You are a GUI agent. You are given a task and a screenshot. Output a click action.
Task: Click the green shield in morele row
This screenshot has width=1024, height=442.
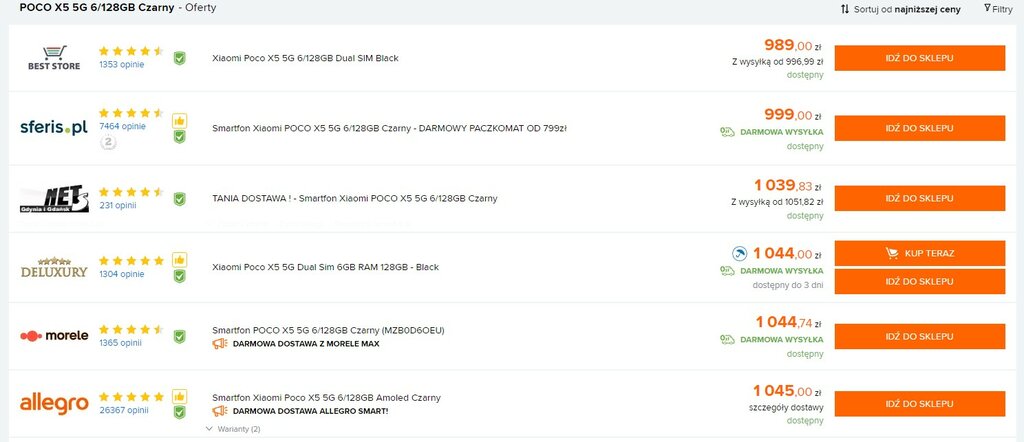click(x=180, y=336)
